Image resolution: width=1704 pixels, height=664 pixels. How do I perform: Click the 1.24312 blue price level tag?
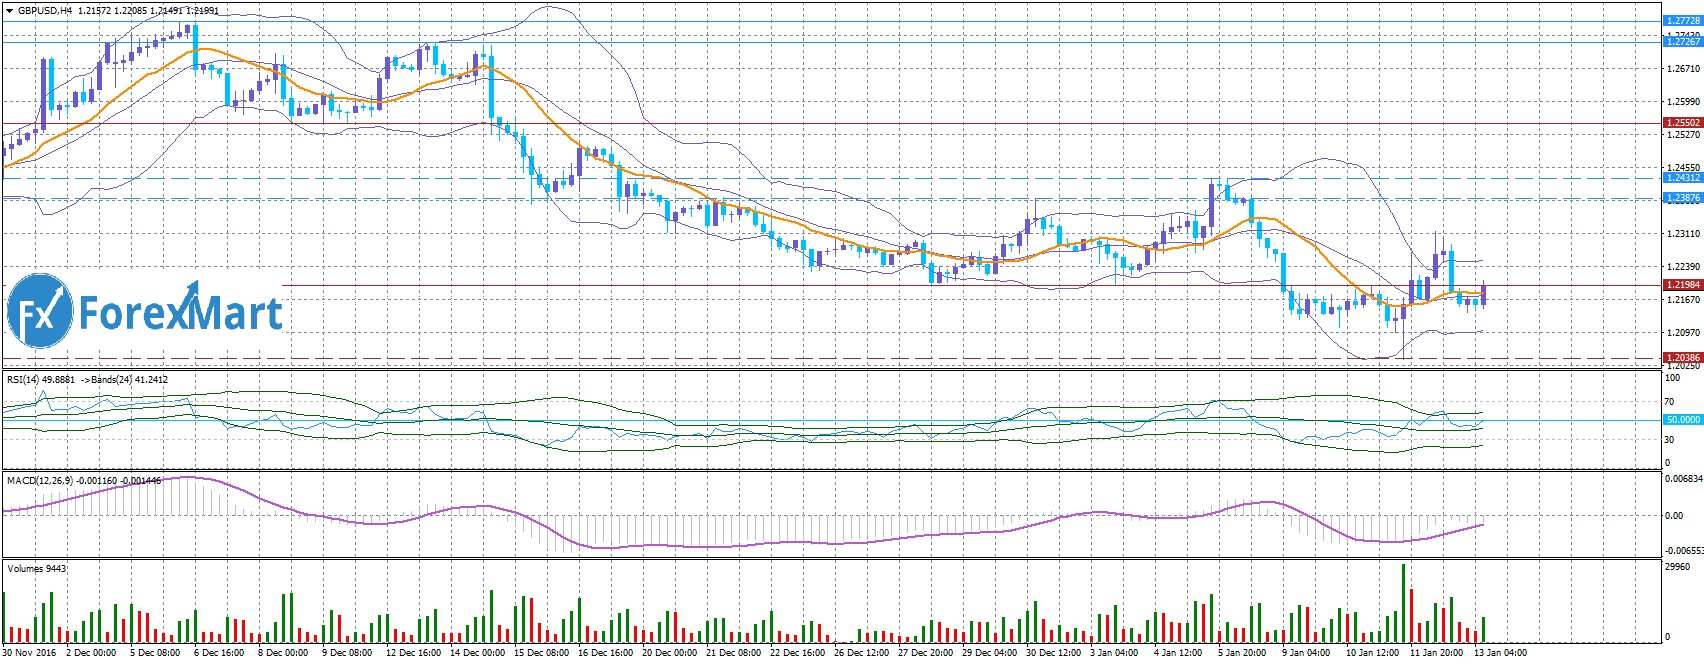click(1683, 178)
